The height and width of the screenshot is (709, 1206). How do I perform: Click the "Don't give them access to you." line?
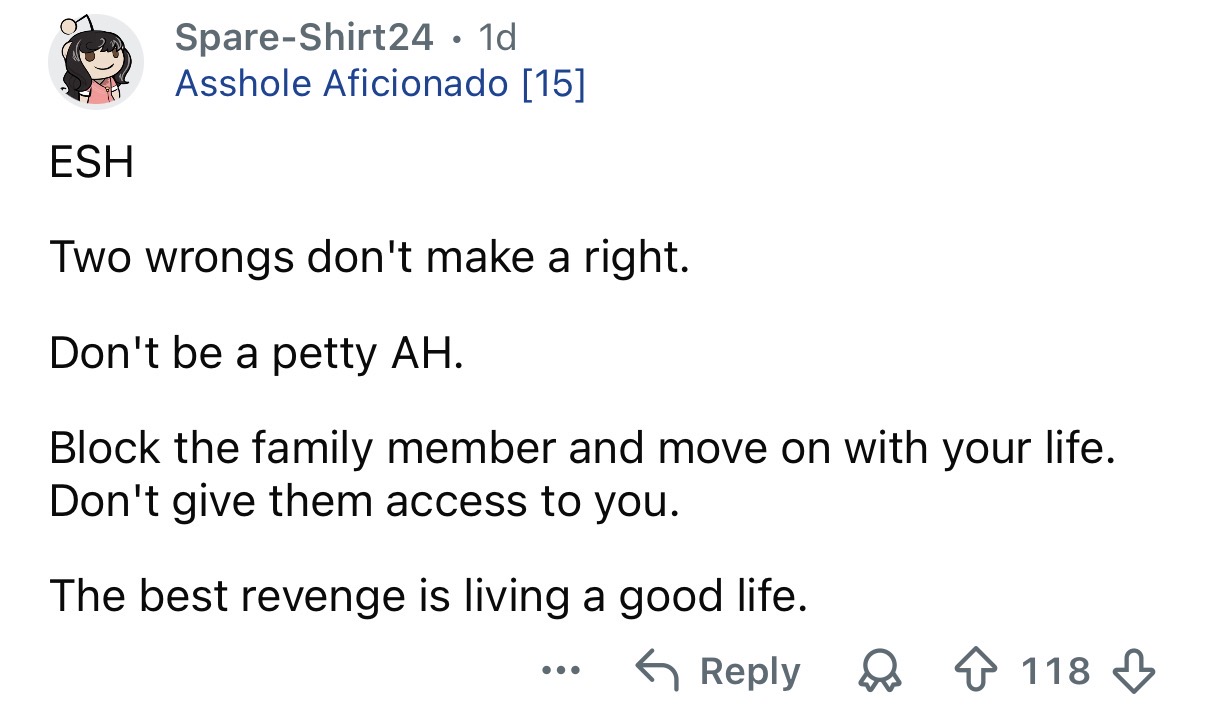[365, 502]
